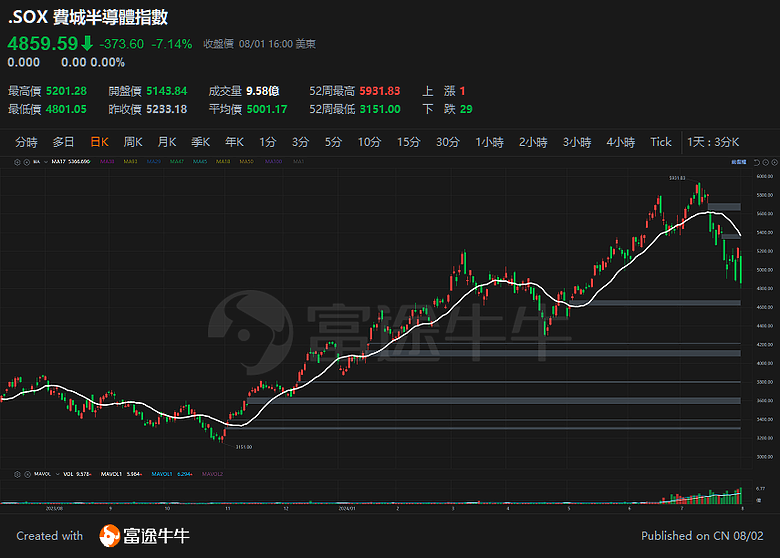Click the cyan MA45 label
Image resolution: width=780 pixels, height=558 pixels.
[200, 162]
